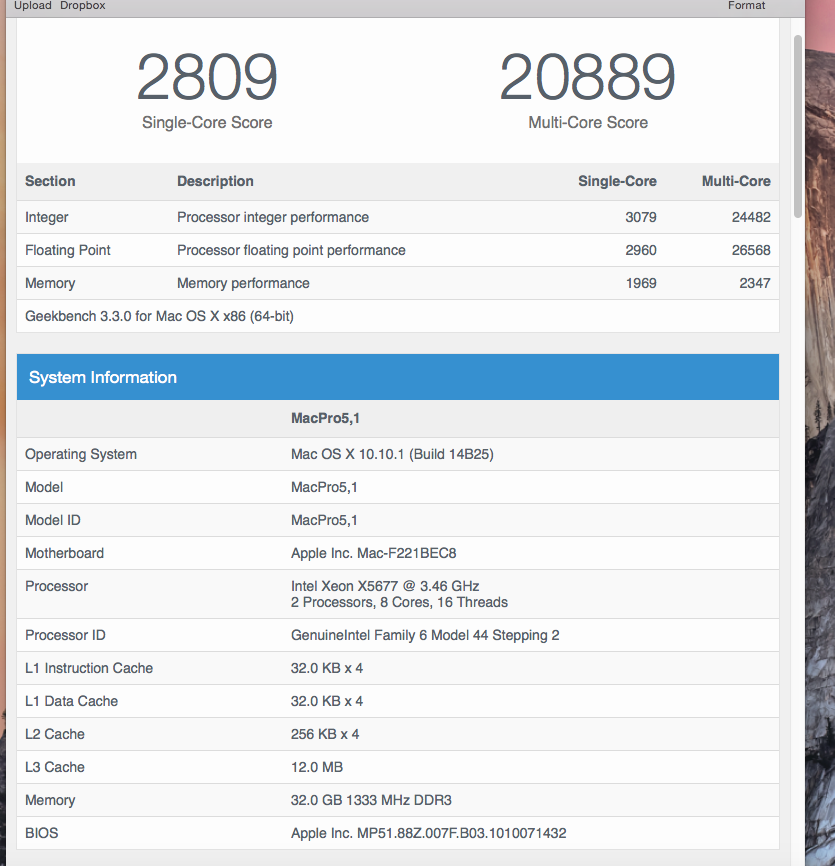Image resolution: width=835 pixels, height=866 pixels.
Task: Select the multi-core score 20889
Action: 587,77
